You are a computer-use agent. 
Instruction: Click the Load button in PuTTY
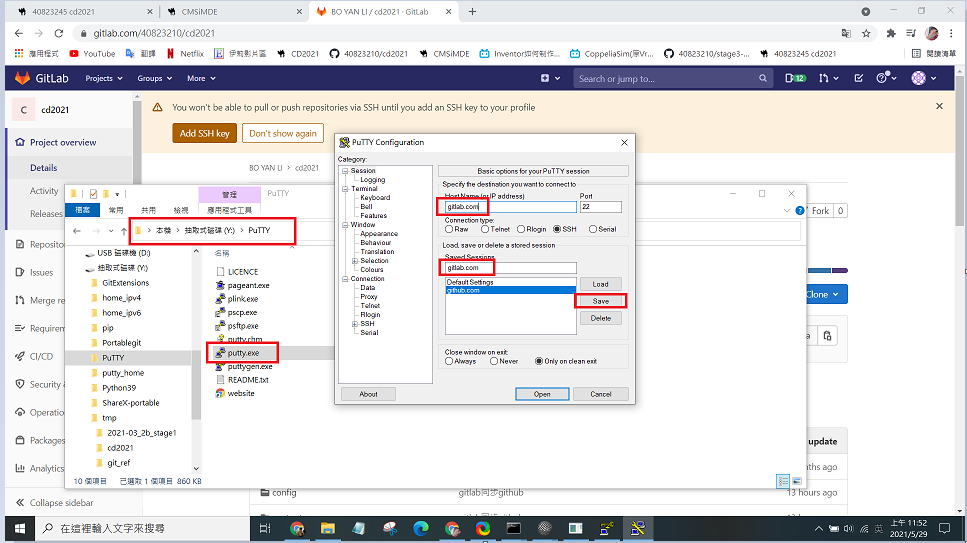[x=600, y=284]
